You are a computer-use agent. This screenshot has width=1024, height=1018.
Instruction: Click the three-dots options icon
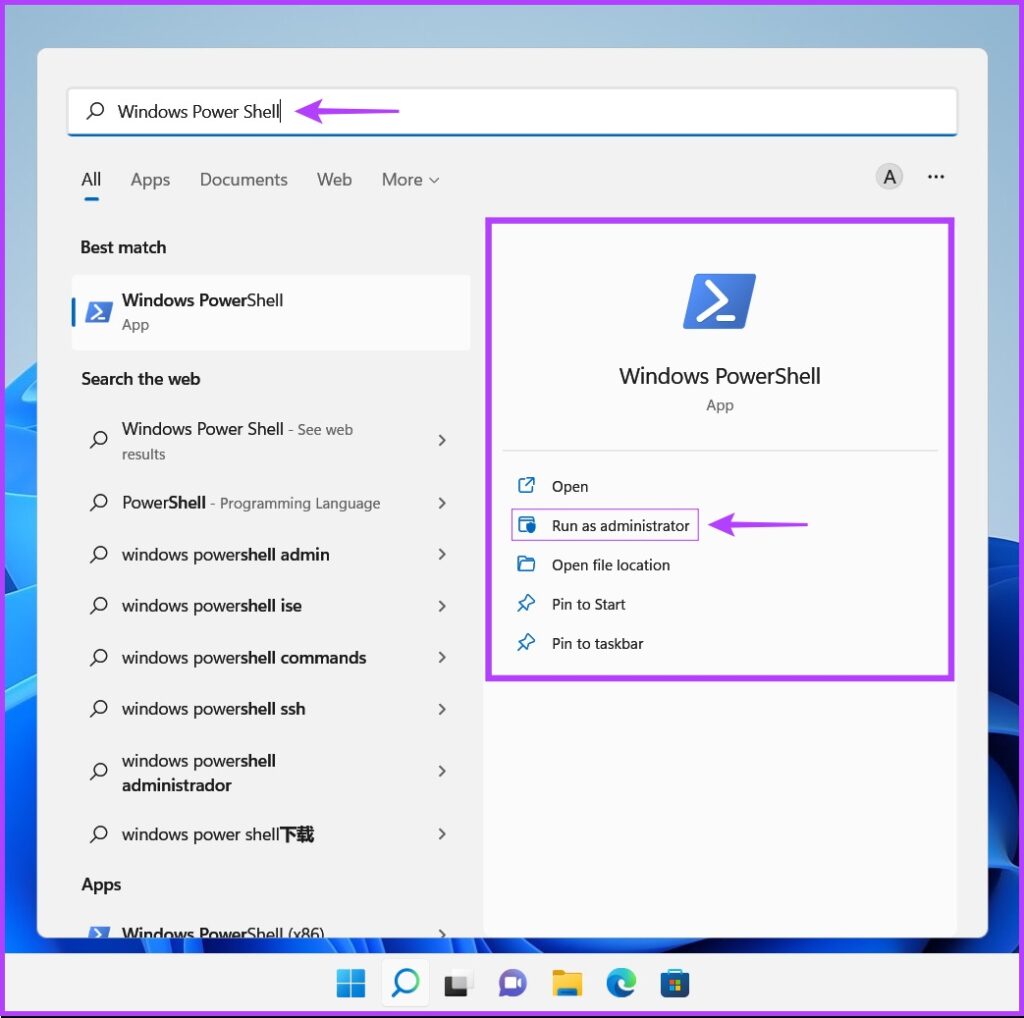click(936, 177)
